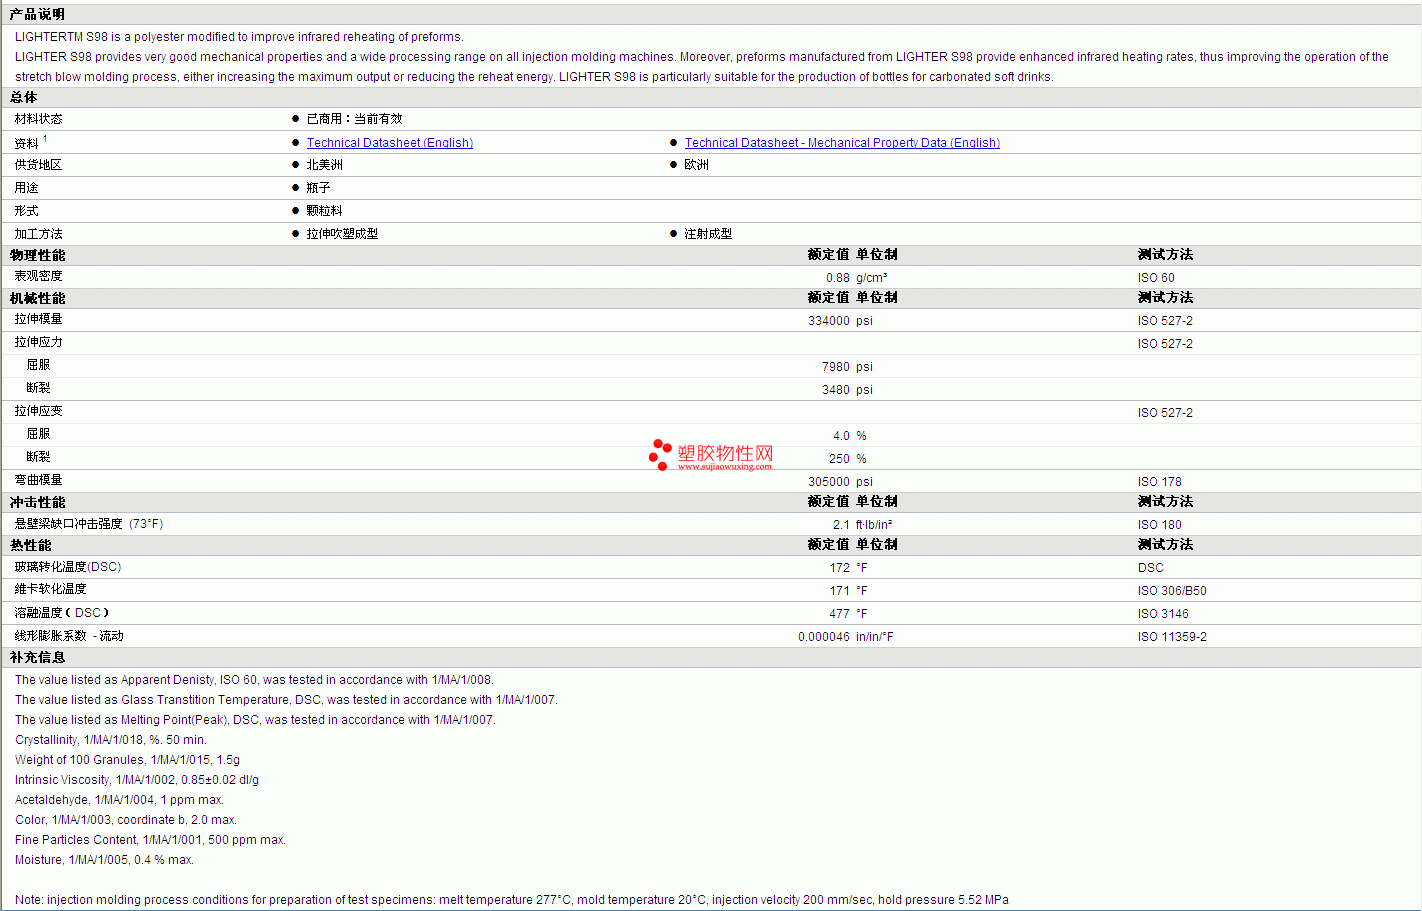Select the 注射成型 processing method
1422x911 pixels.
[709, 234]
